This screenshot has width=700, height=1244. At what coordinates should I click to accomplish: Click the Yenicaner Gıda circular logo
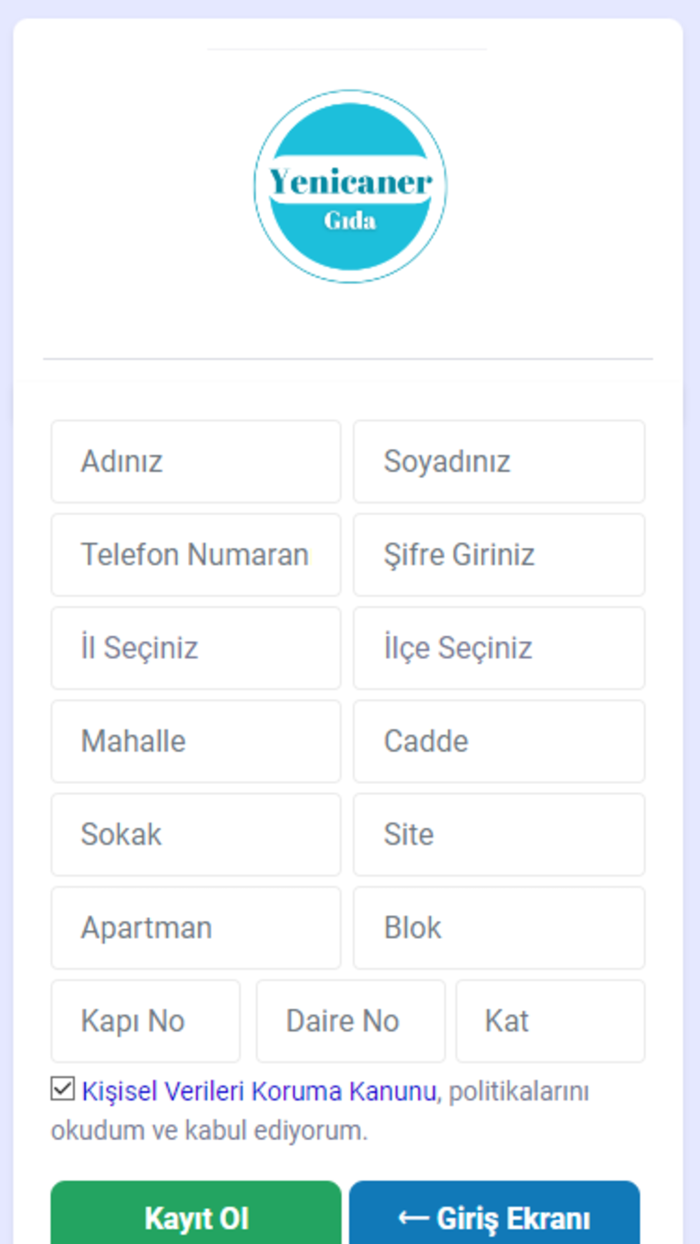(x=349, y=185)
